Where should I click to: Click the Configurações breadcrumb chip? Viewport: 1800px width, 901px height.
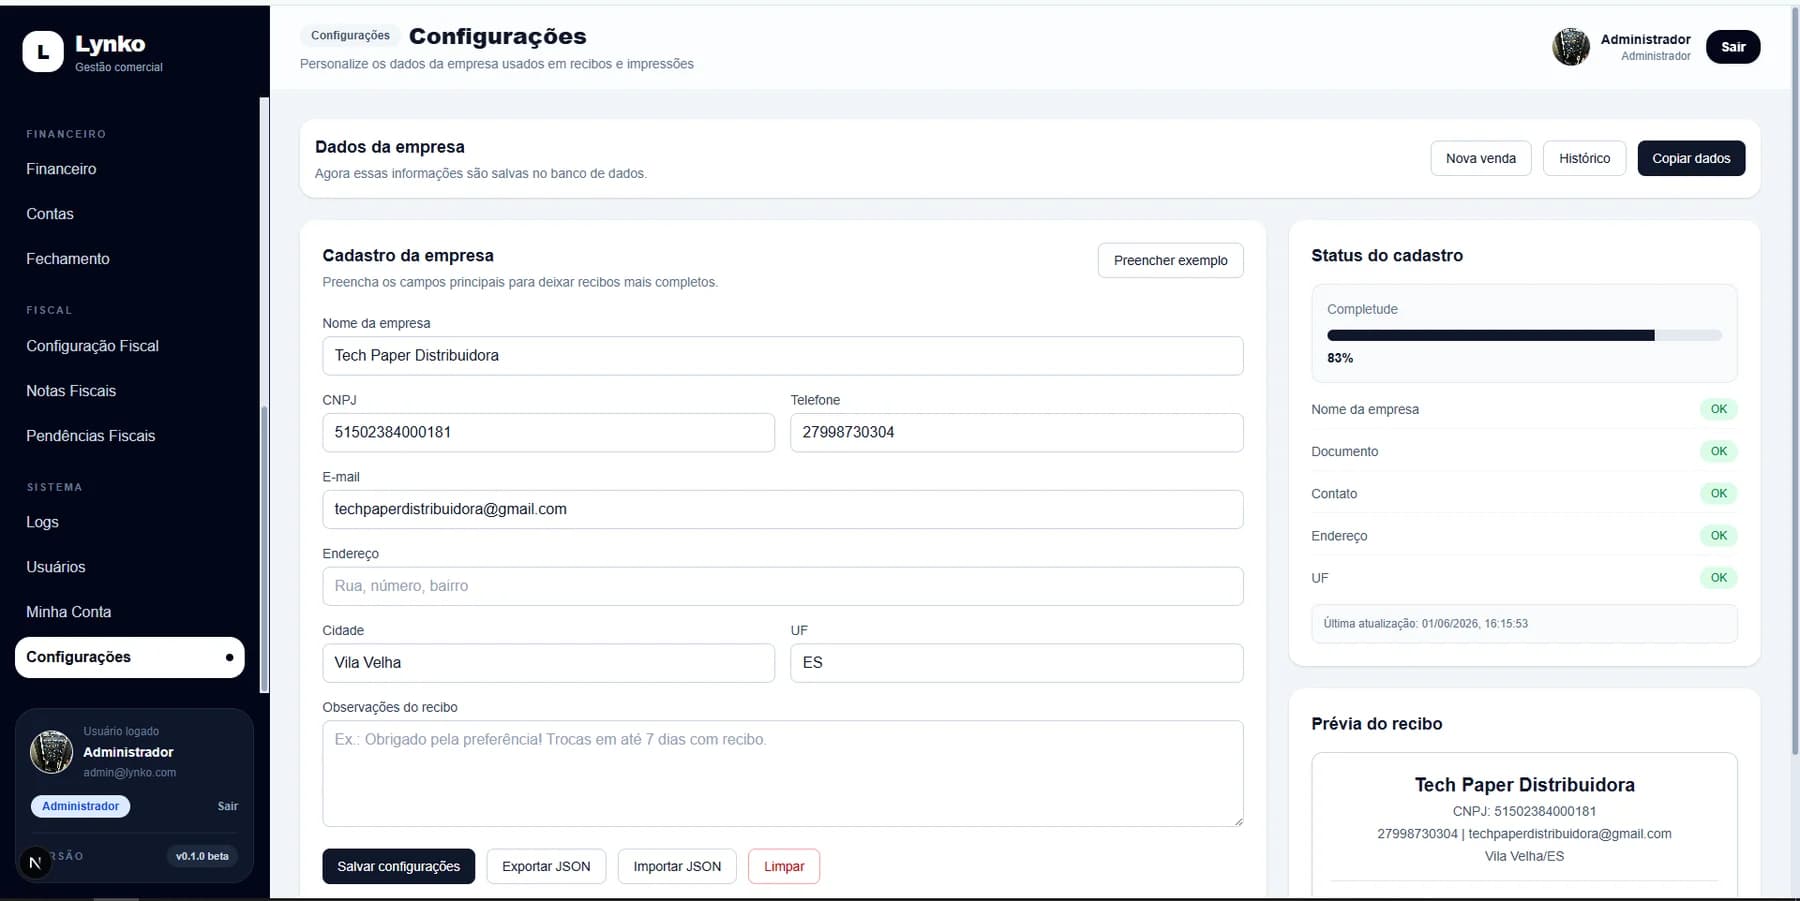(350, 36)
